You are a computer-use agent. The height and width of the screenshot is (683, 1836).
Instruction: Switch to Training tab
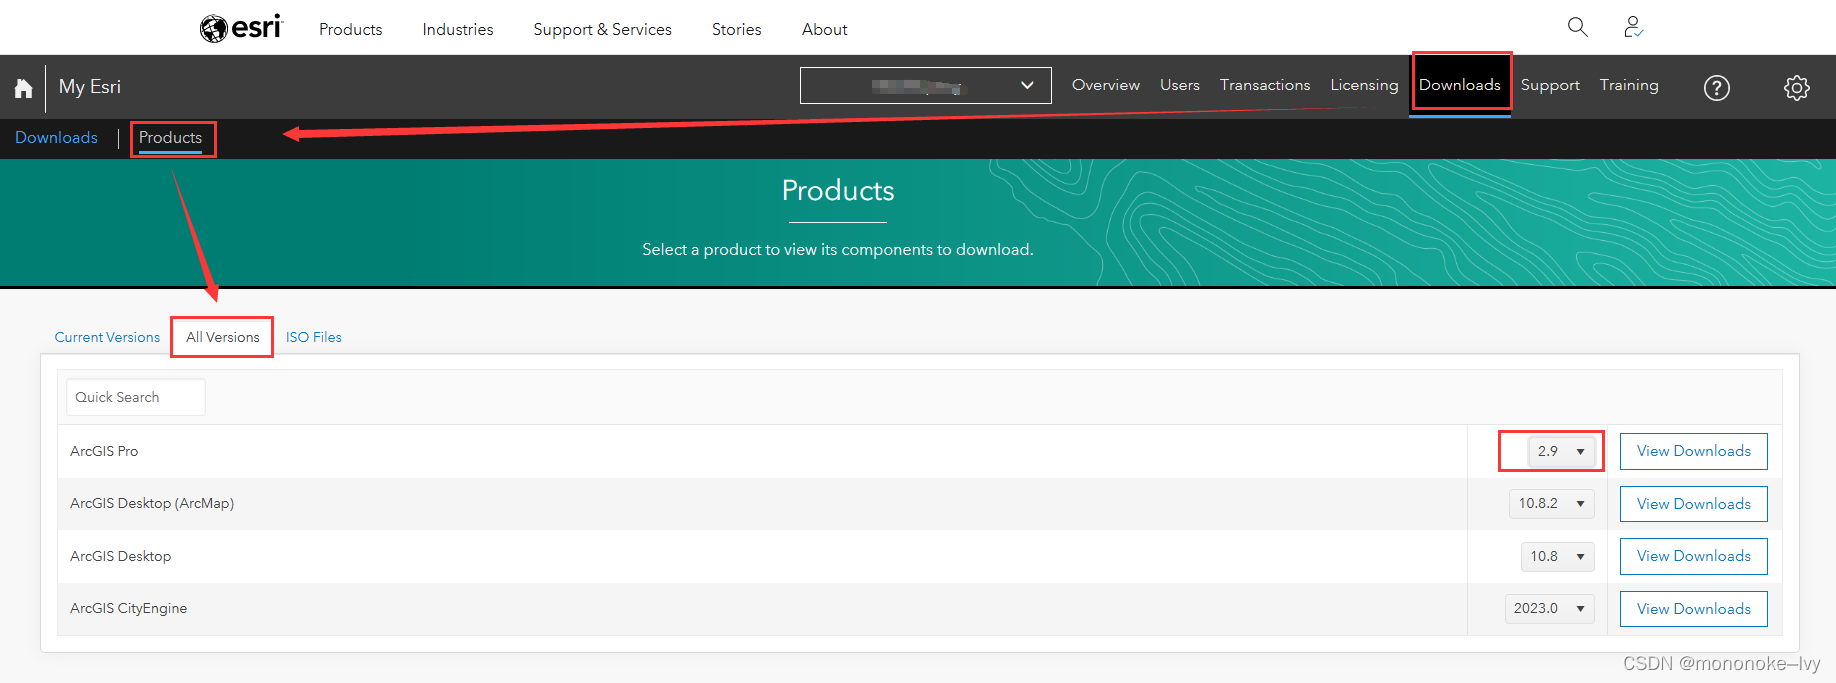(x=1628, y=85)
